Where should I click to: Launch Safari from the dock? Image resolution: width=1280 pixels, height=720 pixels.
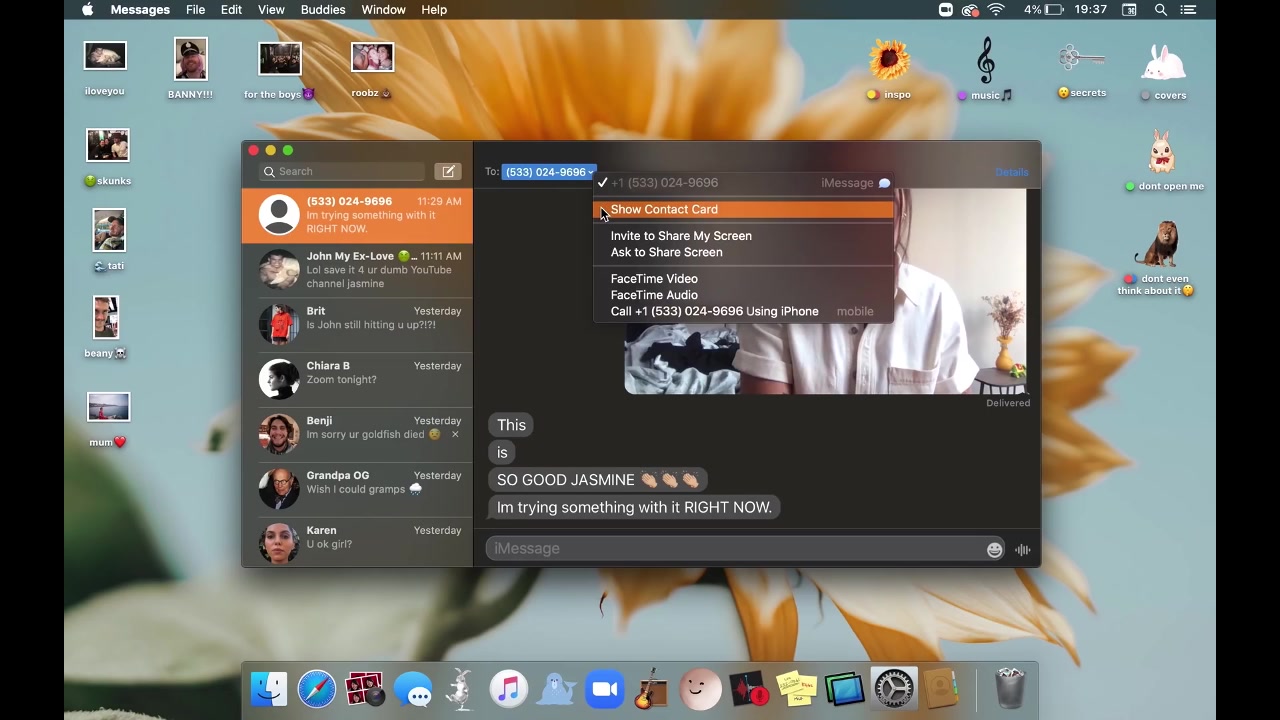(317, 690)
